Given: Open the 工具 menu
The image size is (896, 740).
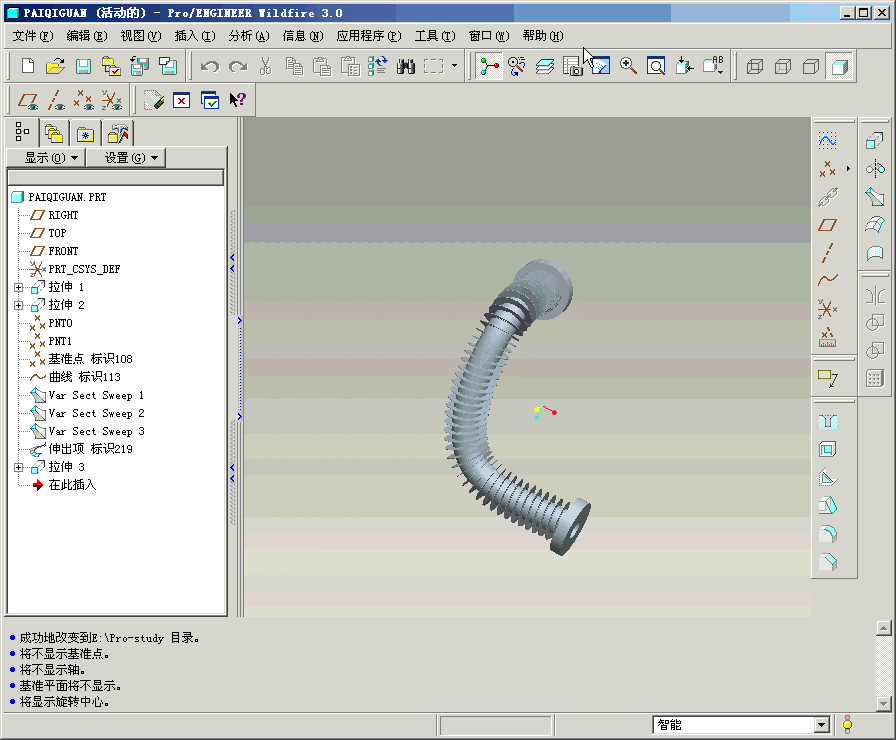Looking at the screenshot, I should pos(435,36).
